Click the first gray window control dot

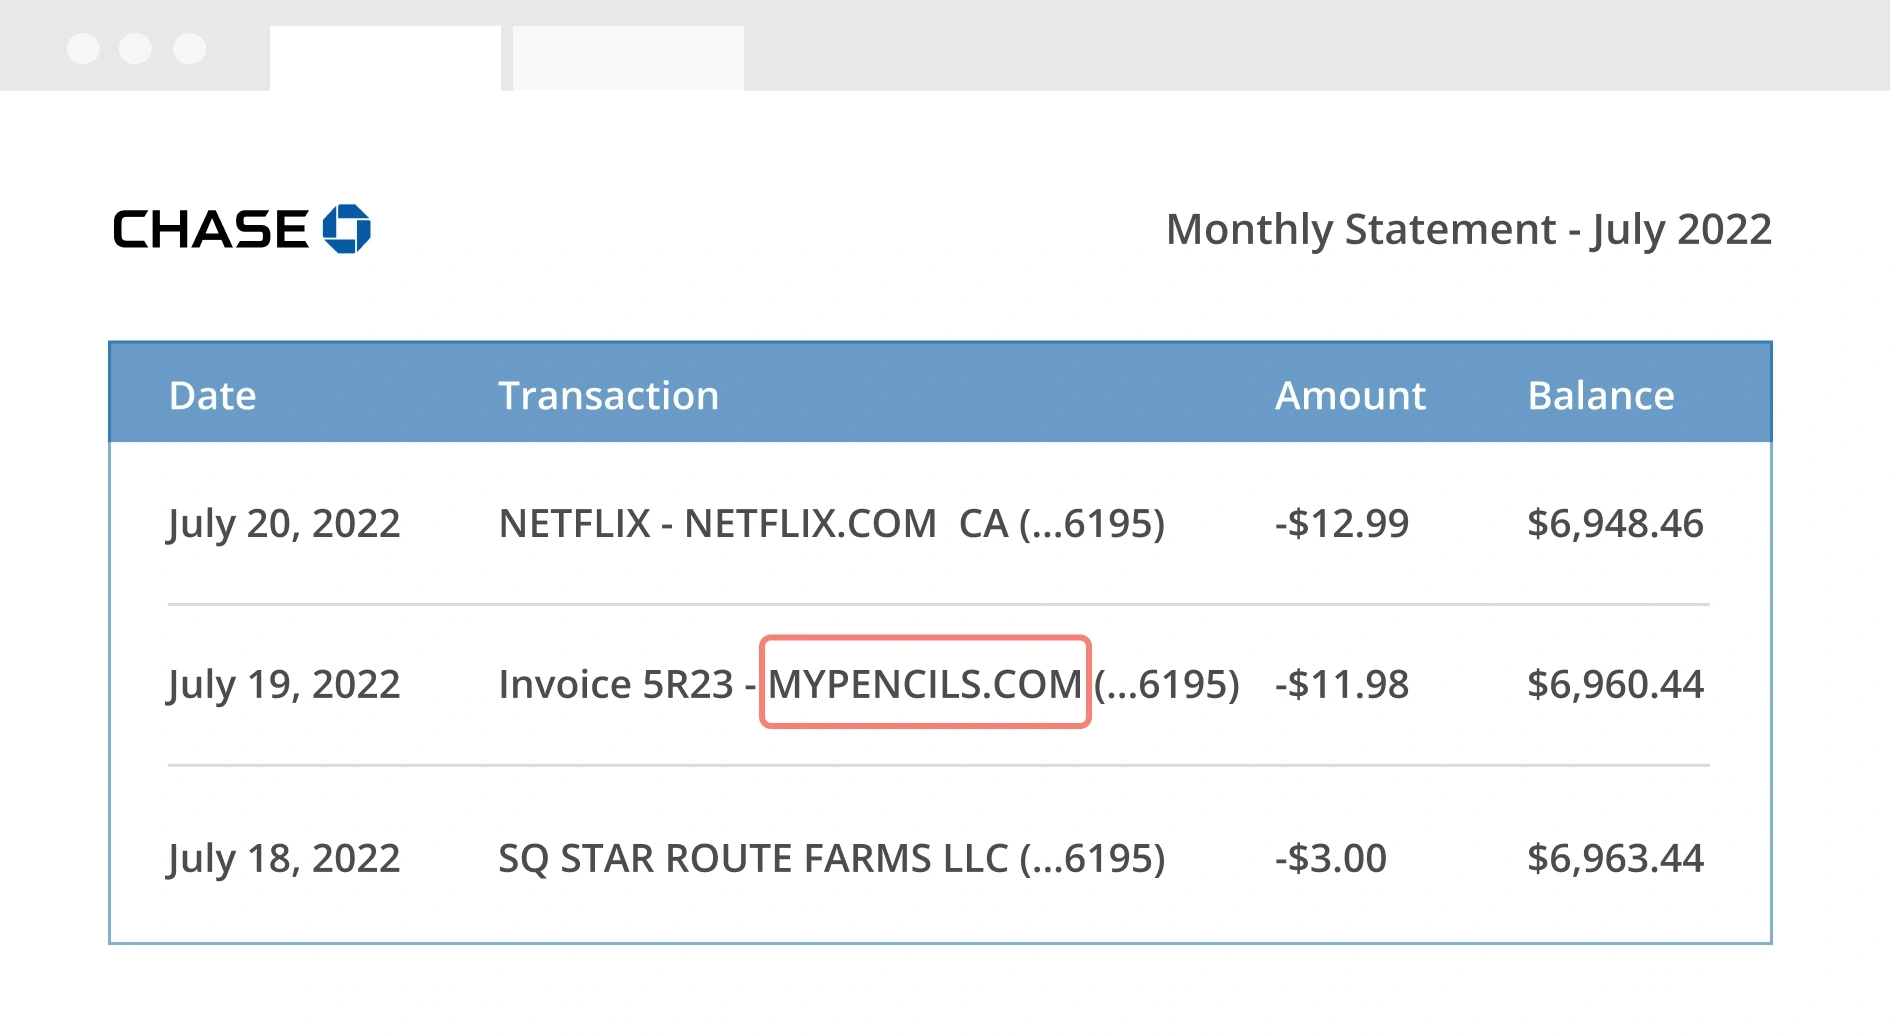point(83,48)
